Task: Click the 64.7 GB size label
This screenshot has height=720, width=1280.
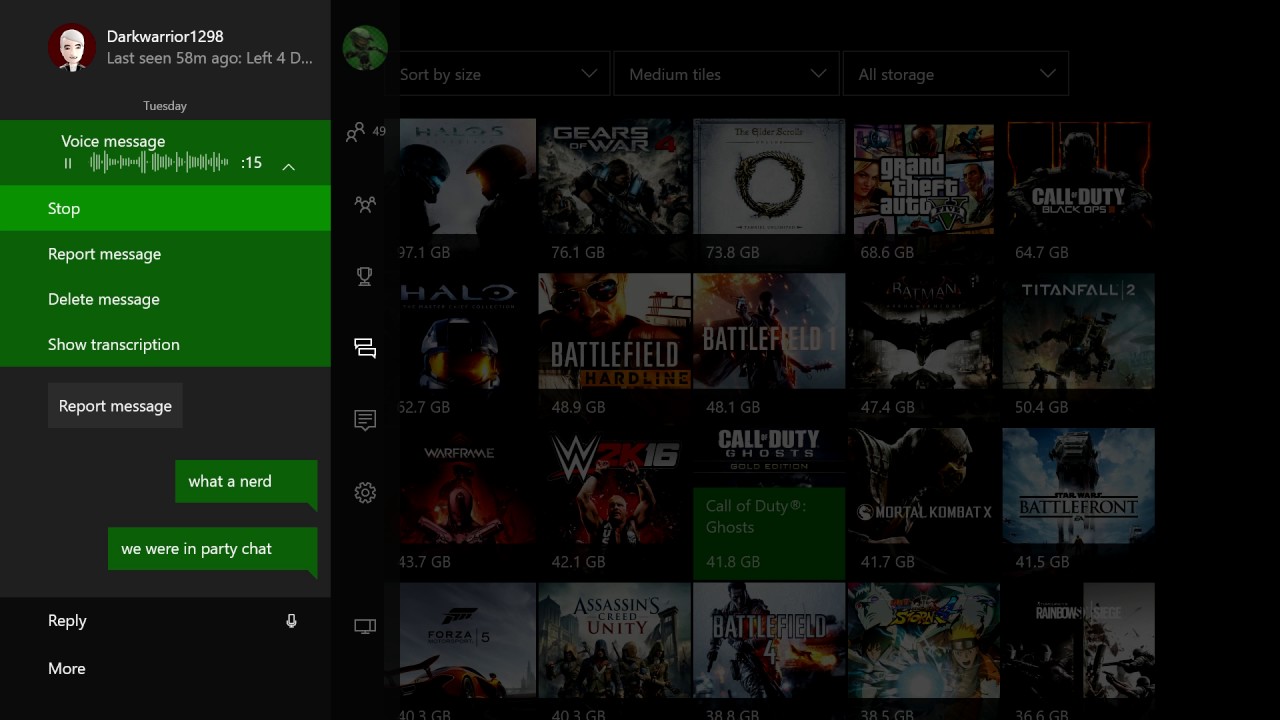Action: tap(1042, 253)
